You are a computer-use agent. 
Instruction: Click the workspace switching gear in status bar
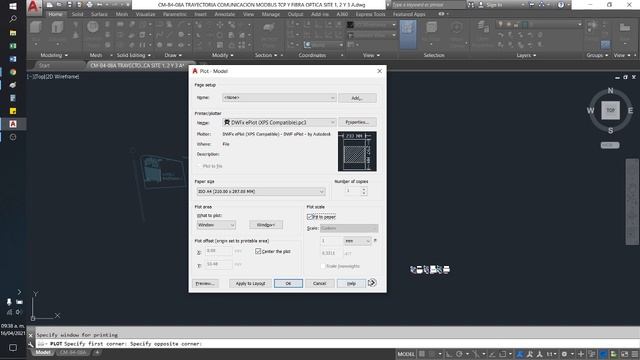(x=564, y=354)
